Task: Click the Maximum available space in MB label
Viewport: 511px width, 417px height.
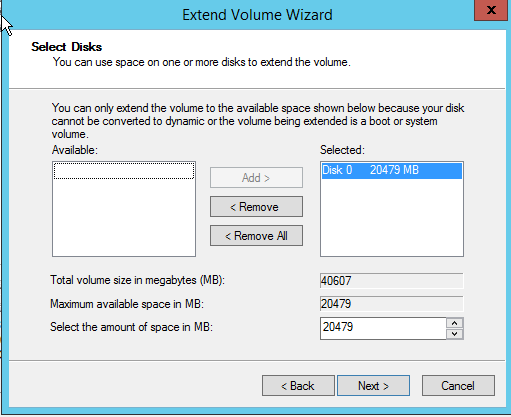Action: tap(127, 304)
